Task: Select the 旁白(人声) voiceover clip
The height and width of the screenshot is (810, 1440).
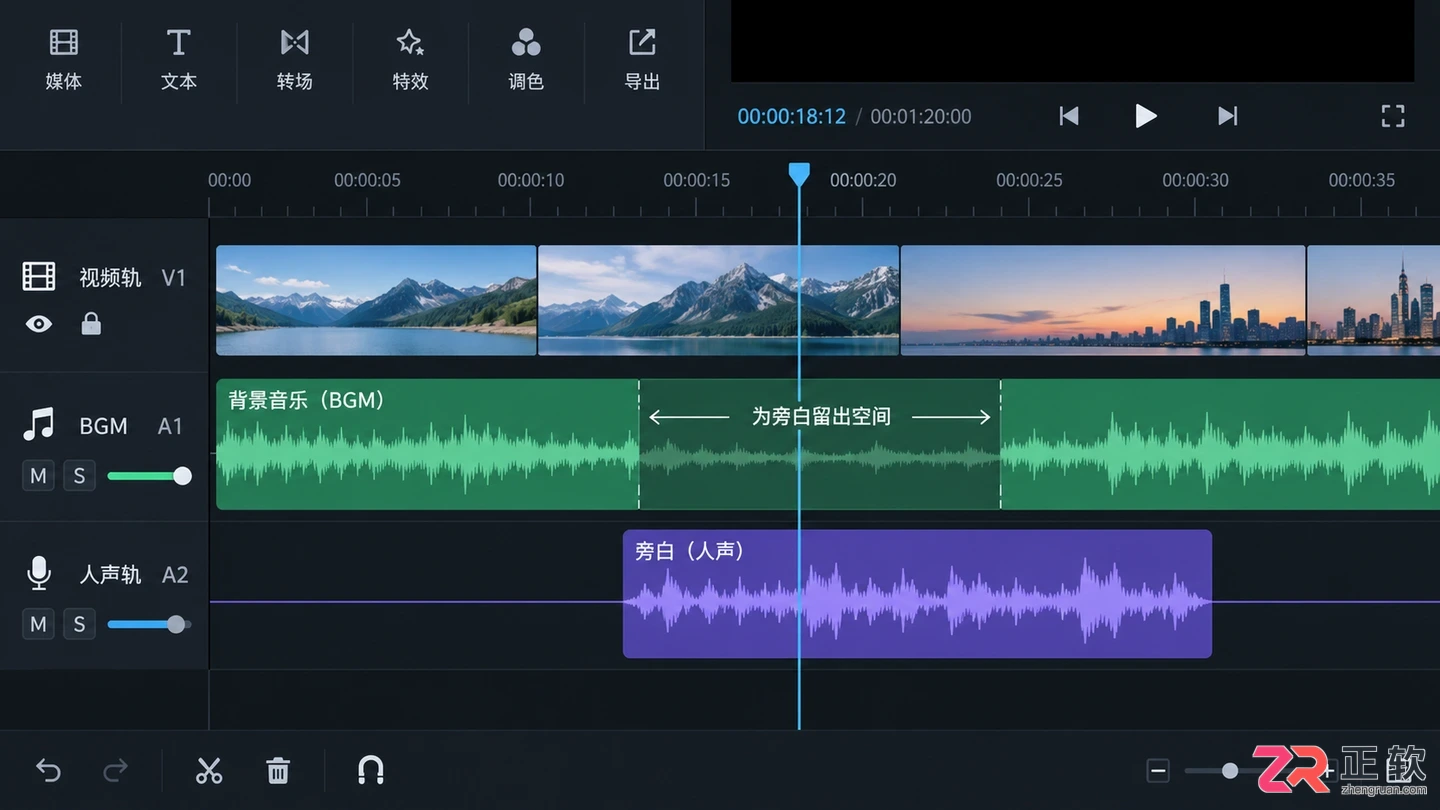Action: click(917, 594)
